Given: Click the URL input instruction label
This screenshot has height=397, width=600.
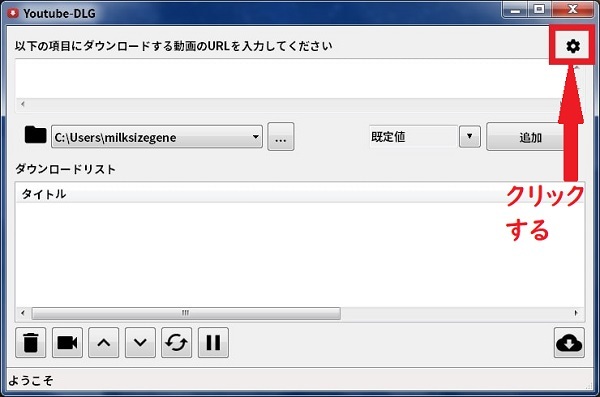Looking at the screenshot, I should pyautogui.click(x=173, y=46).
